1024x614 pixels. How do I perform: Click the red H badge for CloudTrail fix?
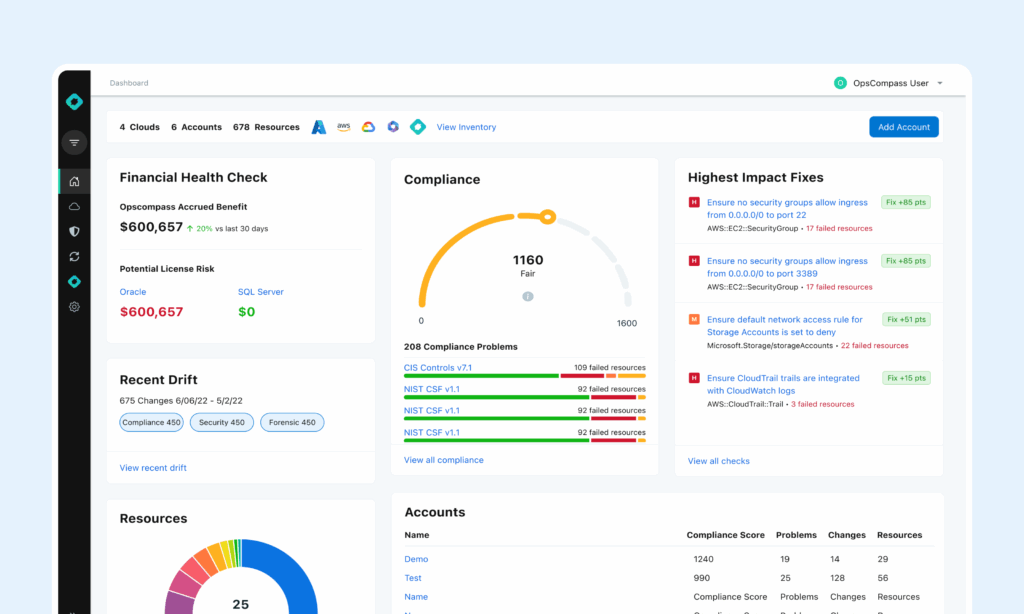coord(694,378)
